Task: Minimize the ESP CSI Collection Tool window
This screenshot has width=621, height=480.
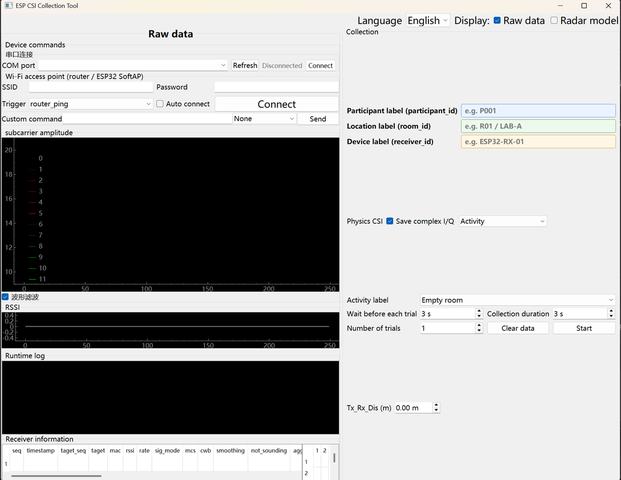Action: tap(560, 6)
